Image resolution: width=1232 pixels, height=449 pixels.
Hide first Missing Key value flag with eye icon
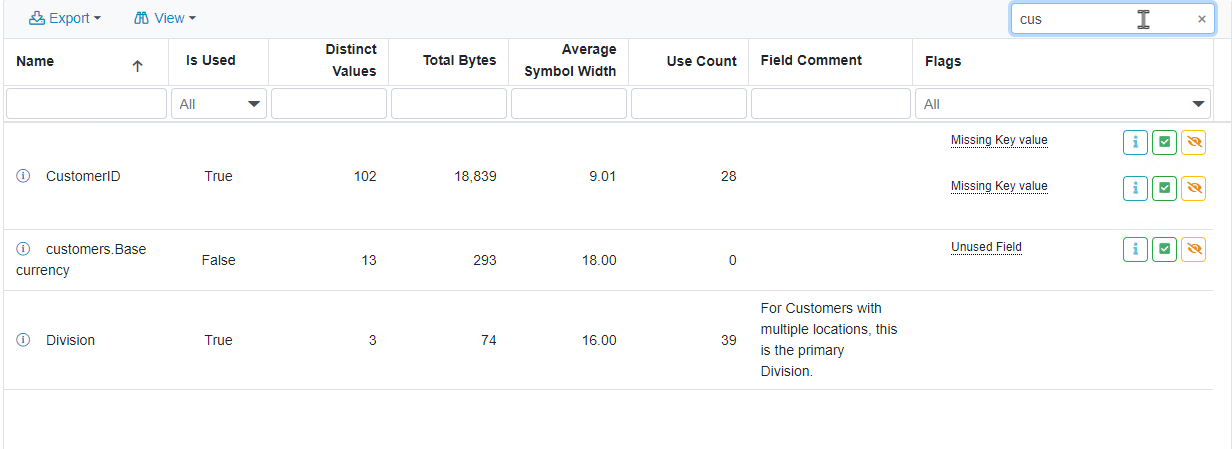click(x=1193, y=143)
